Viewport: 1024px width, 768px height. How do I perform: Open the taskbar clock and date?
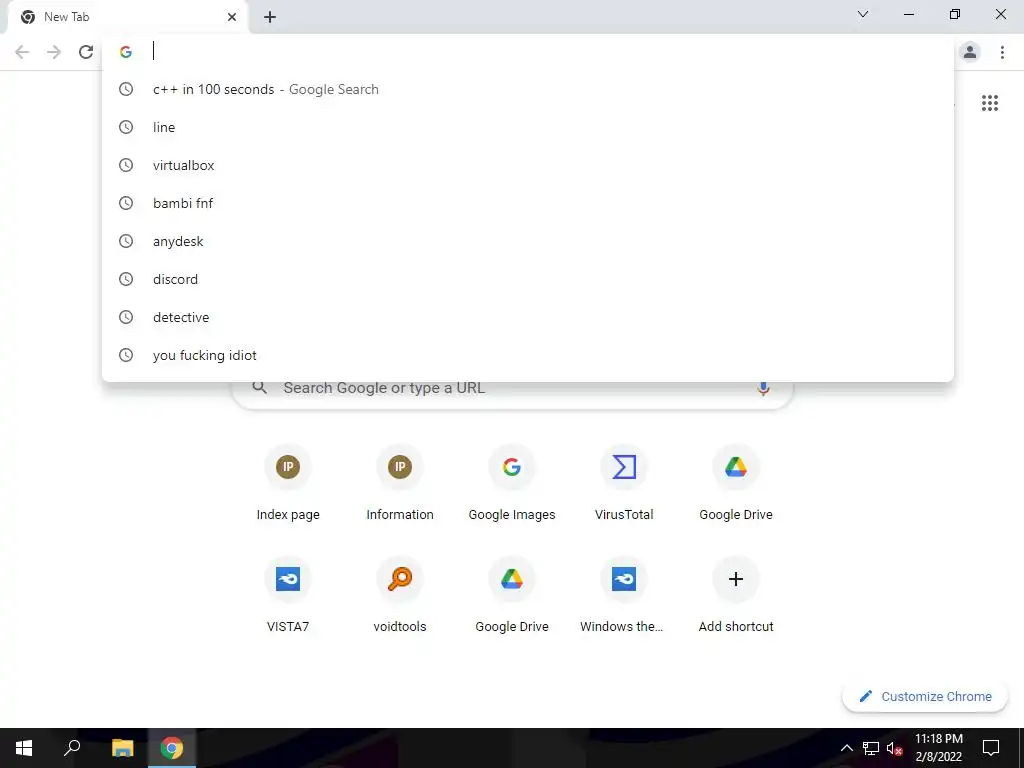[x=938, y=748]
